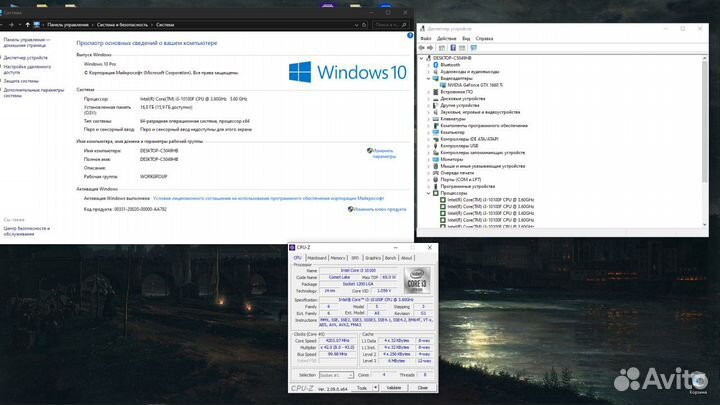The width and height of the screenshot is (720, 405).
Task: Expand Дисковые устройства category
Action: point(428,99)
